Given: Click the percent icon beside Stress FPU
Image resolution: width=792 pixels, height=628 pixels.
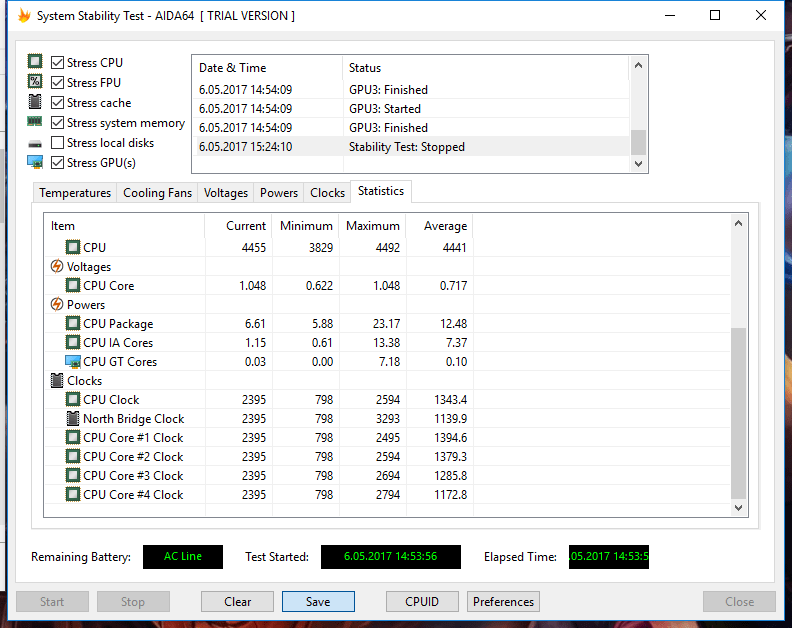Looking at the screenshot, I should pyautogui.click(x=35, y=81).
